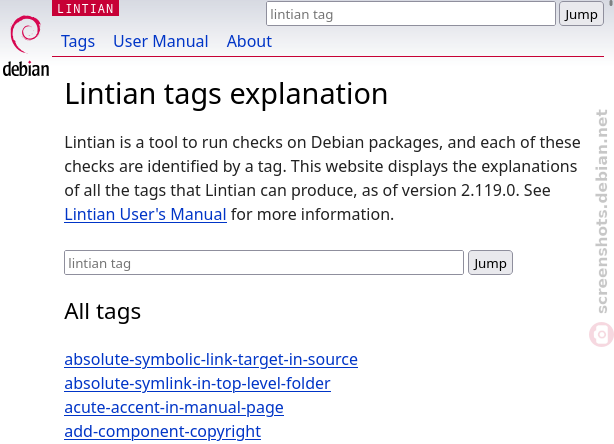The image size is (614, 444).
Task: Focus the lintian tag field below description
Action: tap(264, 263)
